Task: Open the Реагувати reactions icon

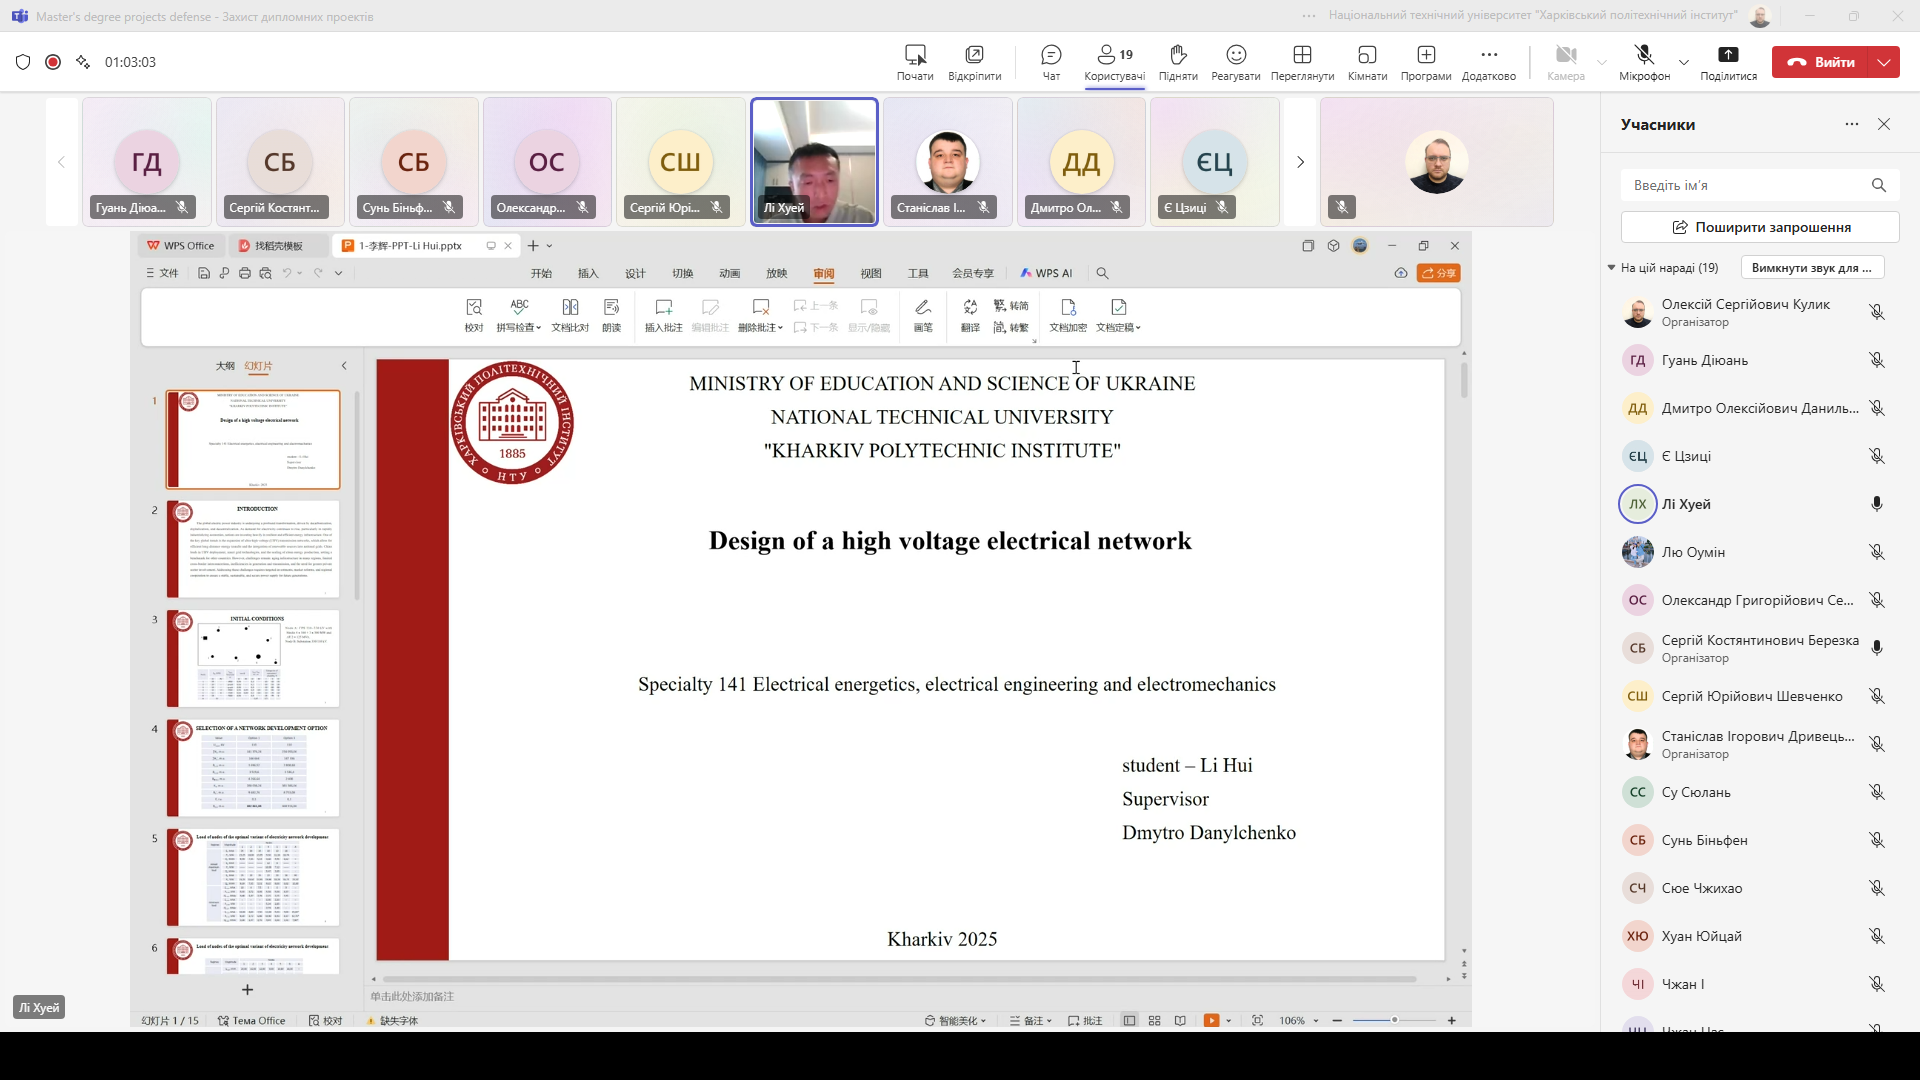Action: pos(1236,55)
